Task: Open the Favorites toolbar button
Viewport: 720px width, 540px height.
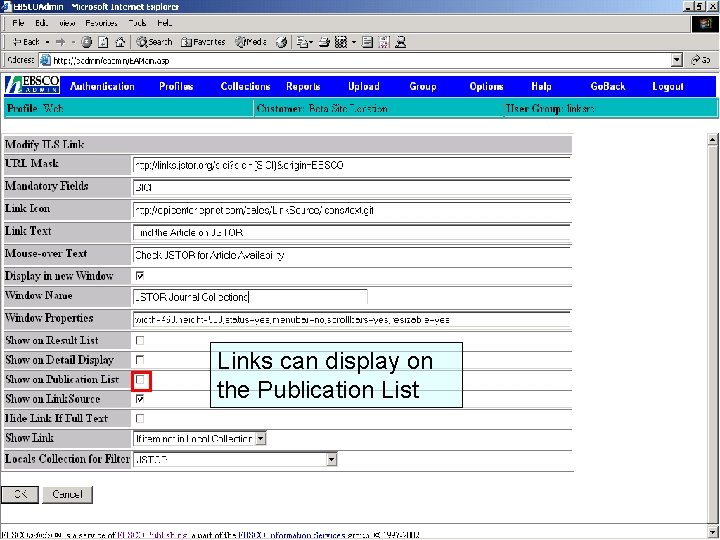Action: click(202, 42)
